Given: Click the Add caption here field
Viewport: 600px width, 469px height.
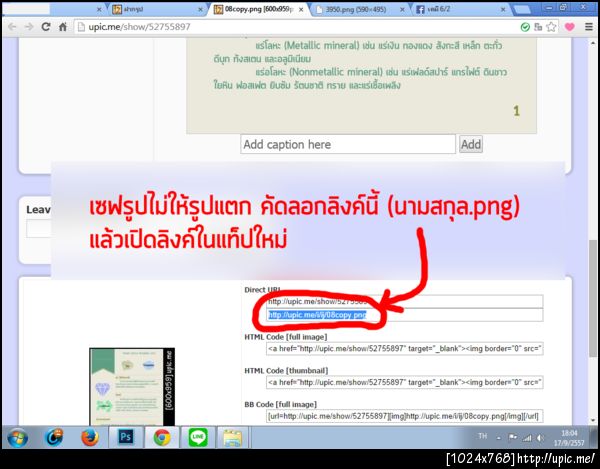Looking at the screenshot, I should click(x=348, y=144).
